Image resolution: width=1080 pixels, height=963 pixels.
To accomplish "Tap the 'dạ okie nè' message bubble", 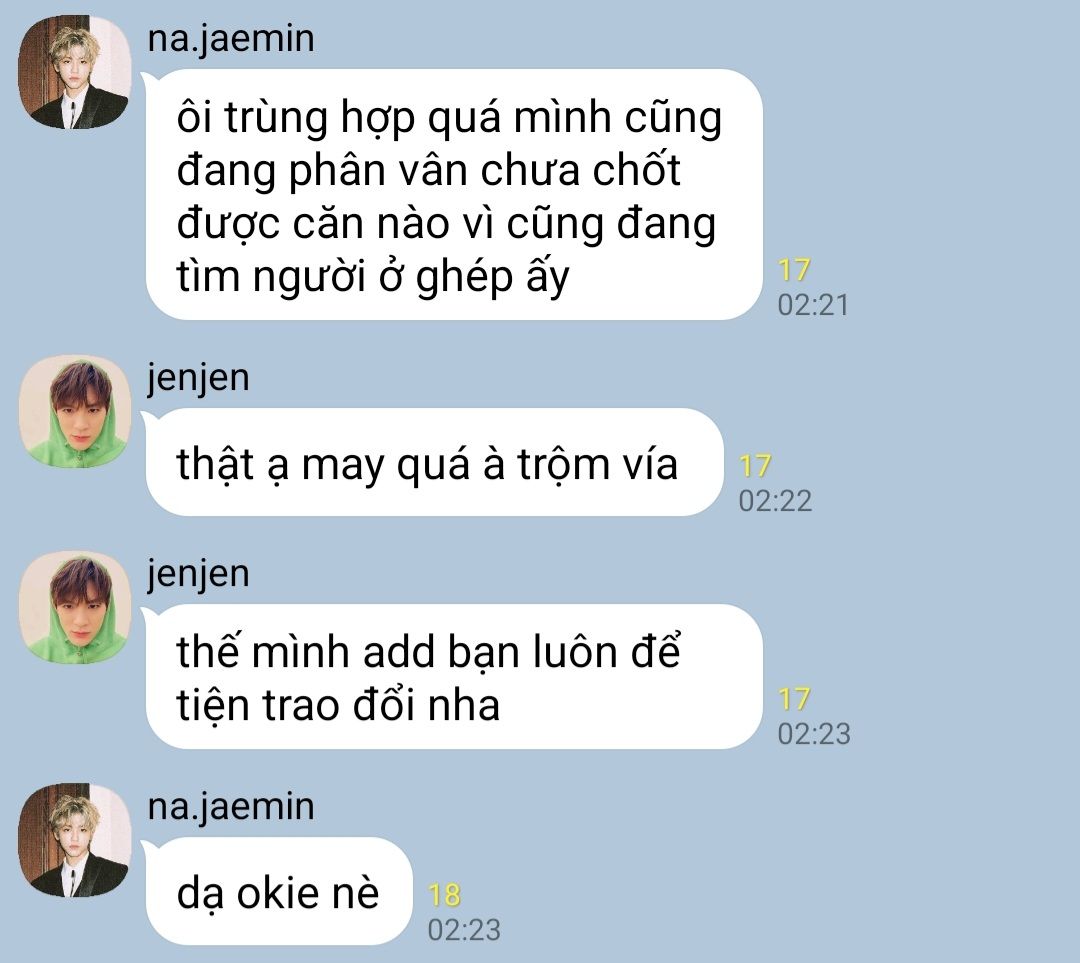I will click(279, 891).
